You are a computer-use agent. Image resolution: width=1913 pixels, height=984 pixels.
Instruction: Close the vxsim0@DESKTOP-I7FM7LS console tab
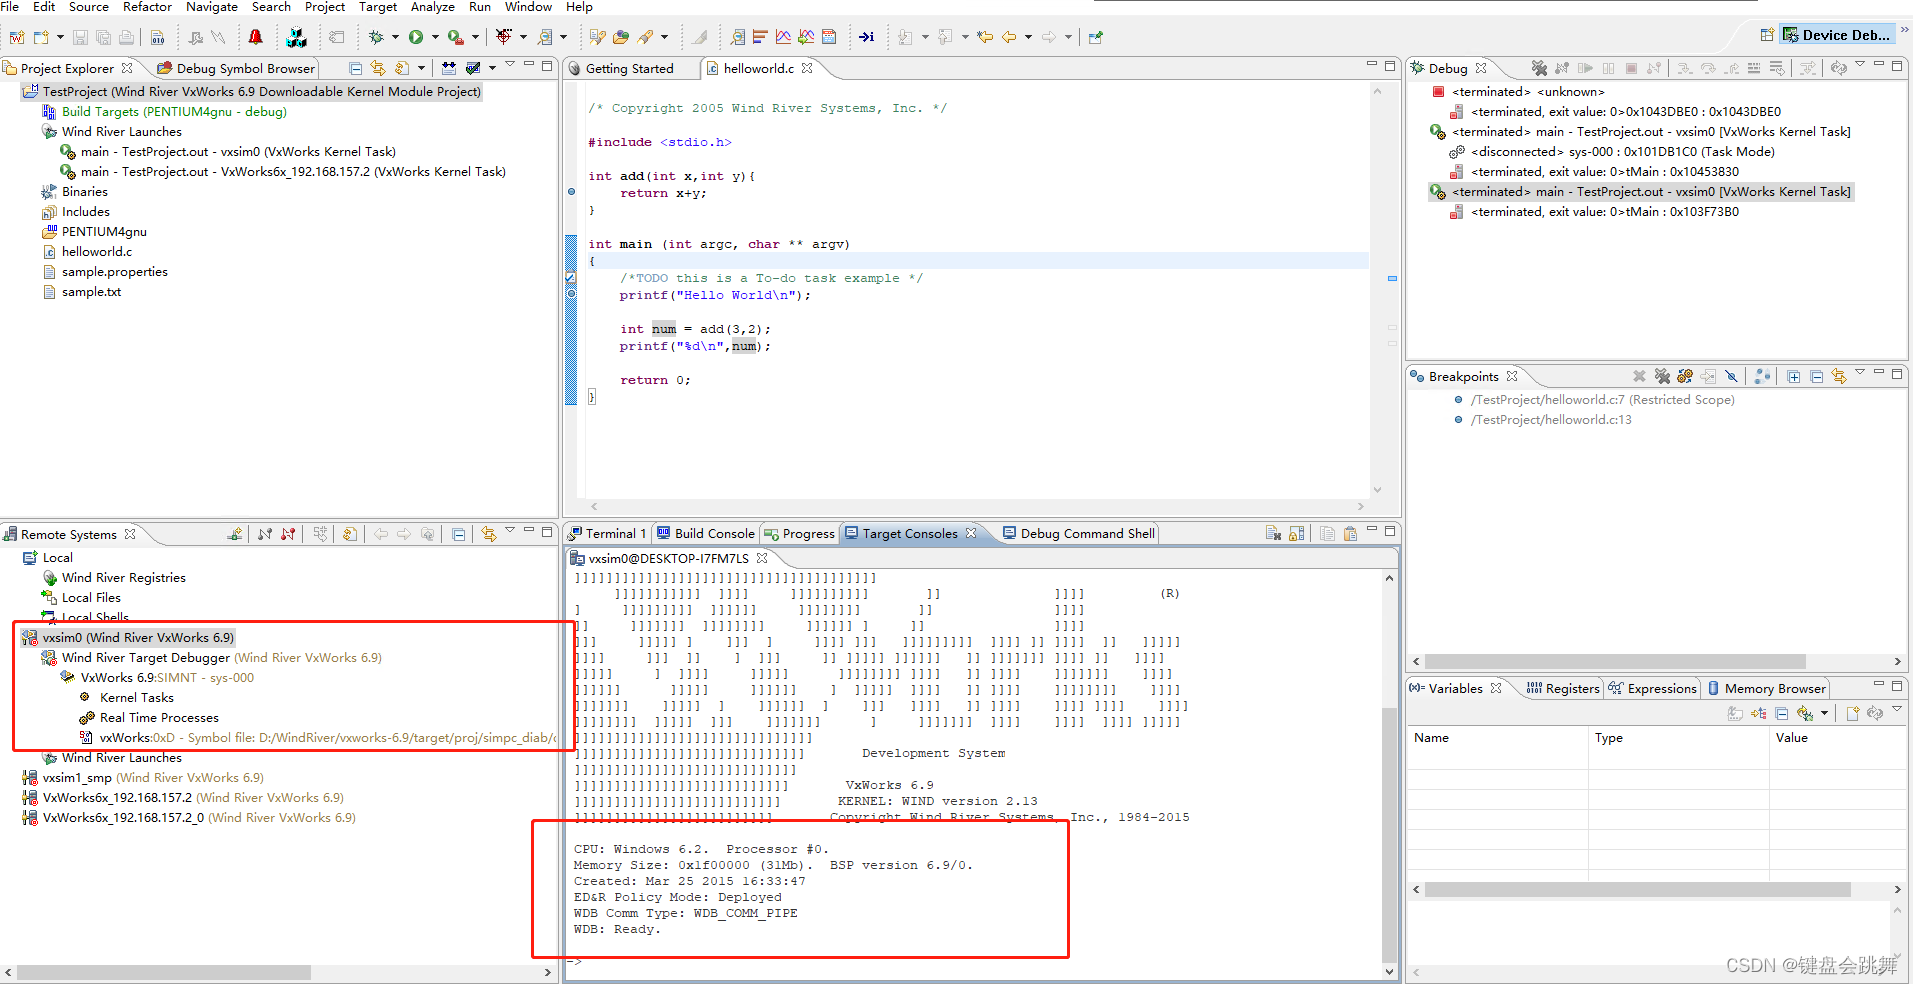click(762, 558)
